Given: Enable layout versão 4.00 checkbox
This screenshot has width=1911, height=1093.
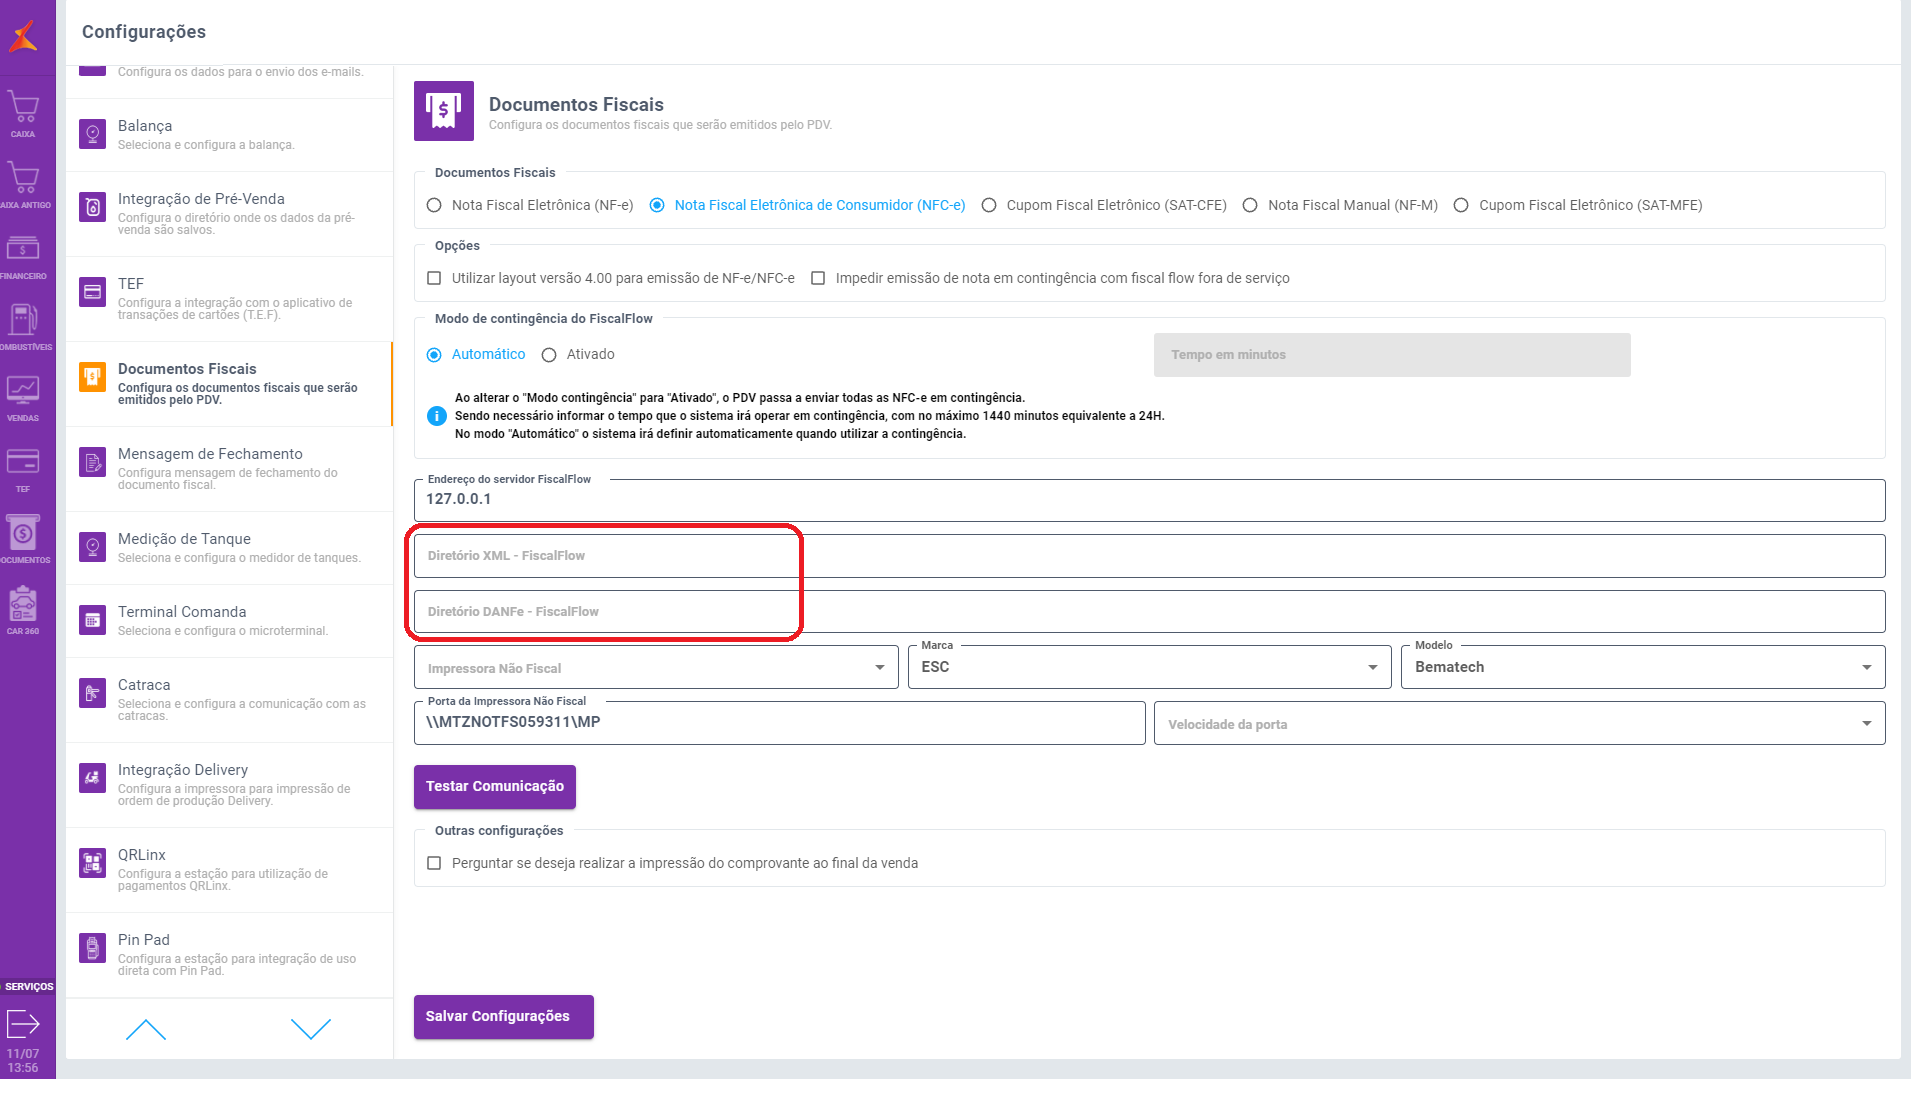Looking at the screenshot, I should (434, 279).
